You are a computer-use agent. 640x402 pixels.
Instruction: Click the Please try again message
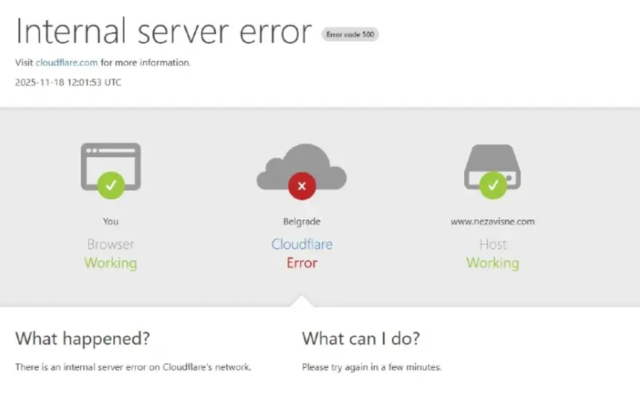point(371,367)
